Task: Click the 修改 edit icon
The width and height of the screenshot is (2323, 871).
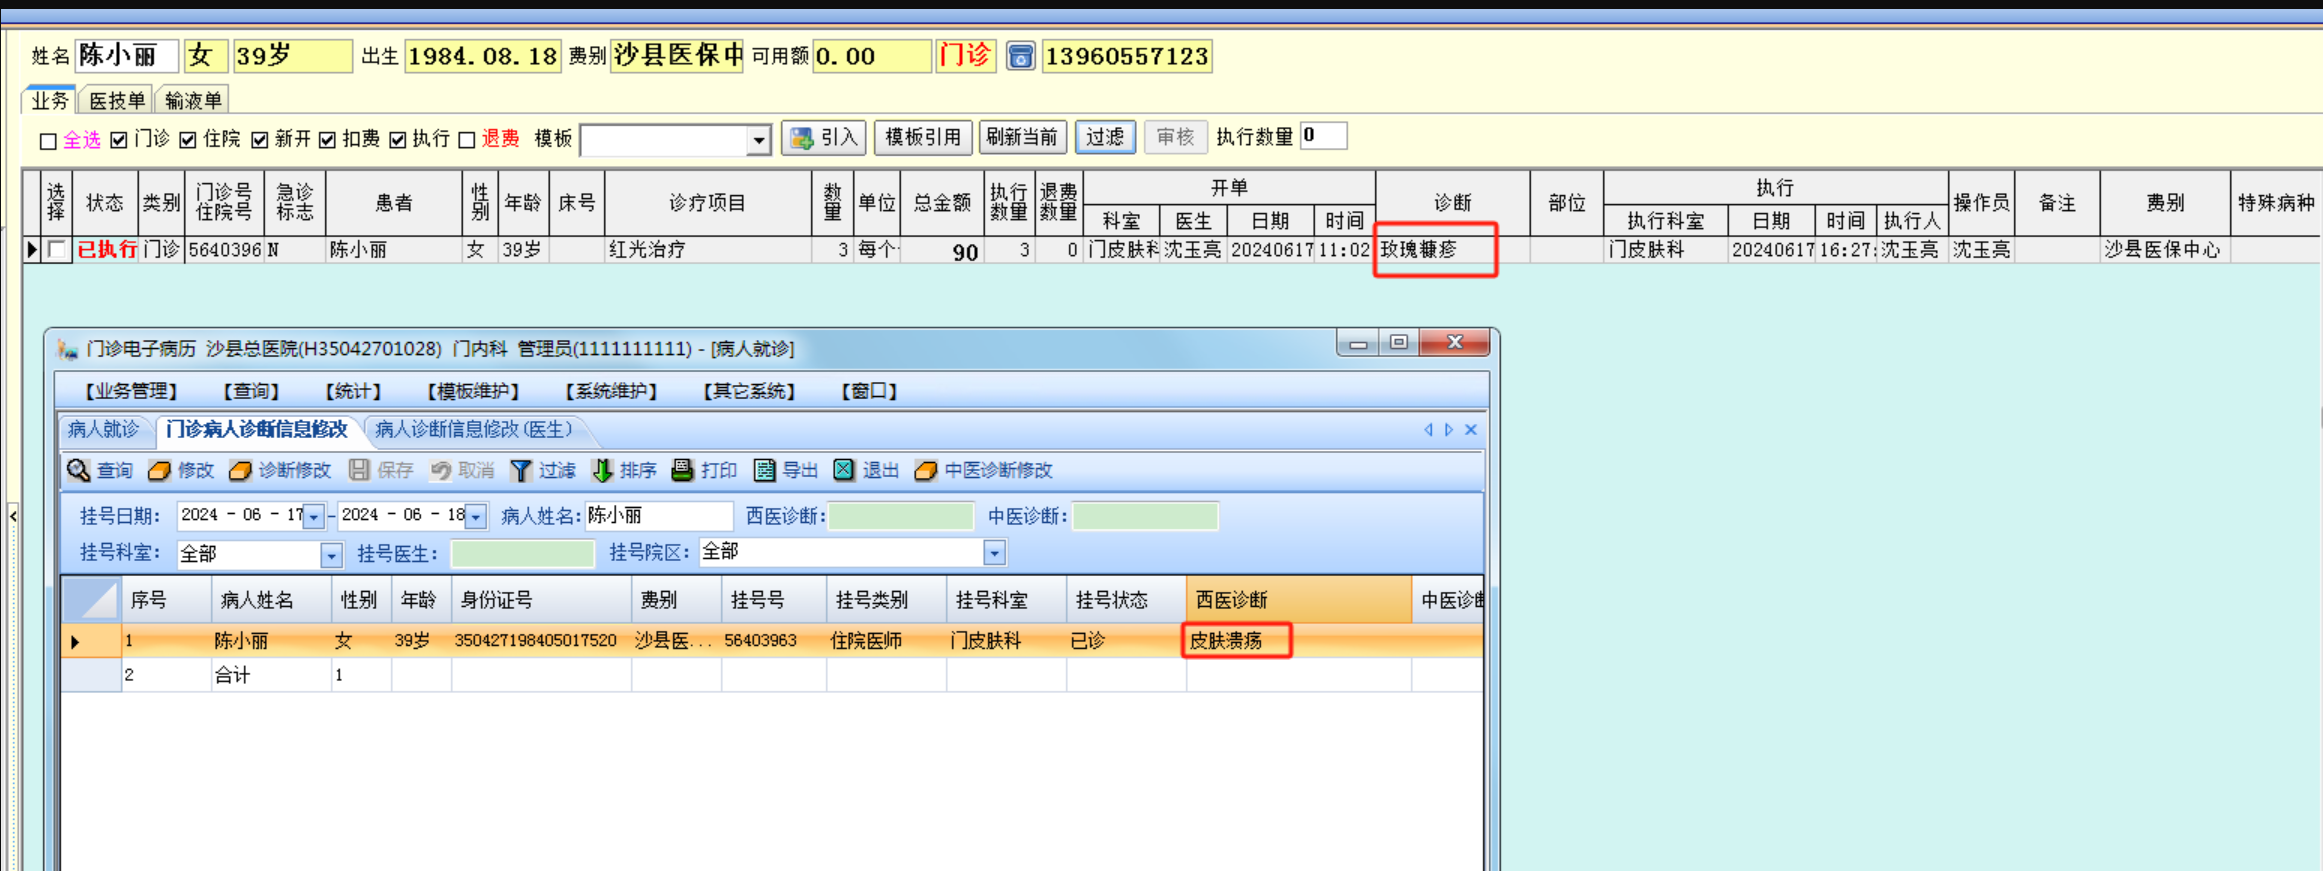Action: click(159, 470)
